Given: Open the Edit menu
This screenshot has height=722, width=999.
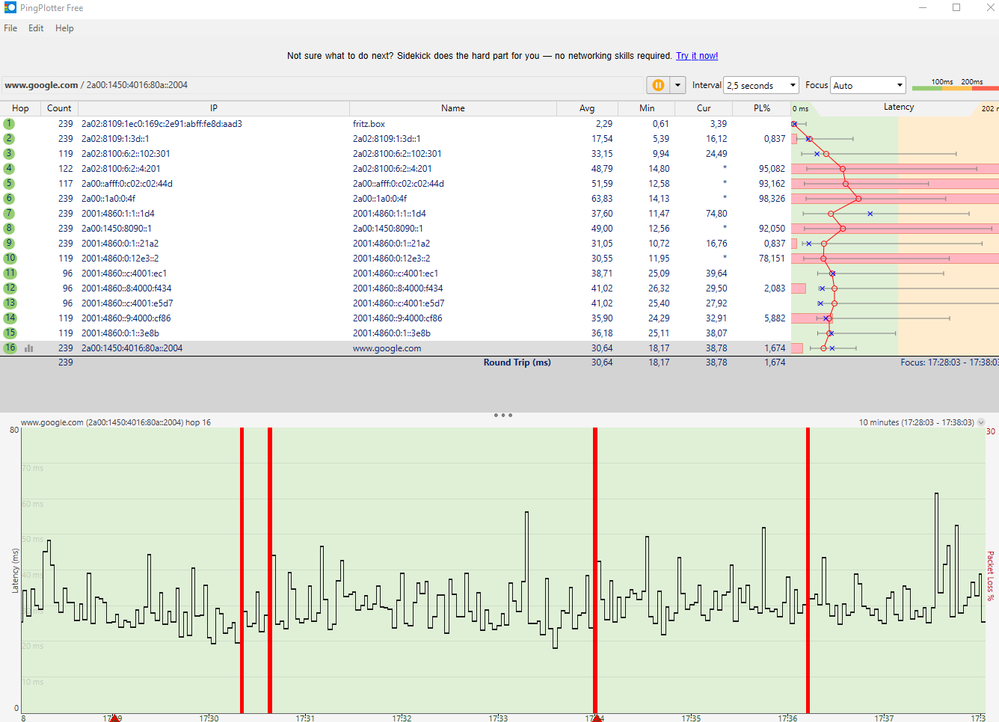Looking at the screenshot, I should point(36,28).
